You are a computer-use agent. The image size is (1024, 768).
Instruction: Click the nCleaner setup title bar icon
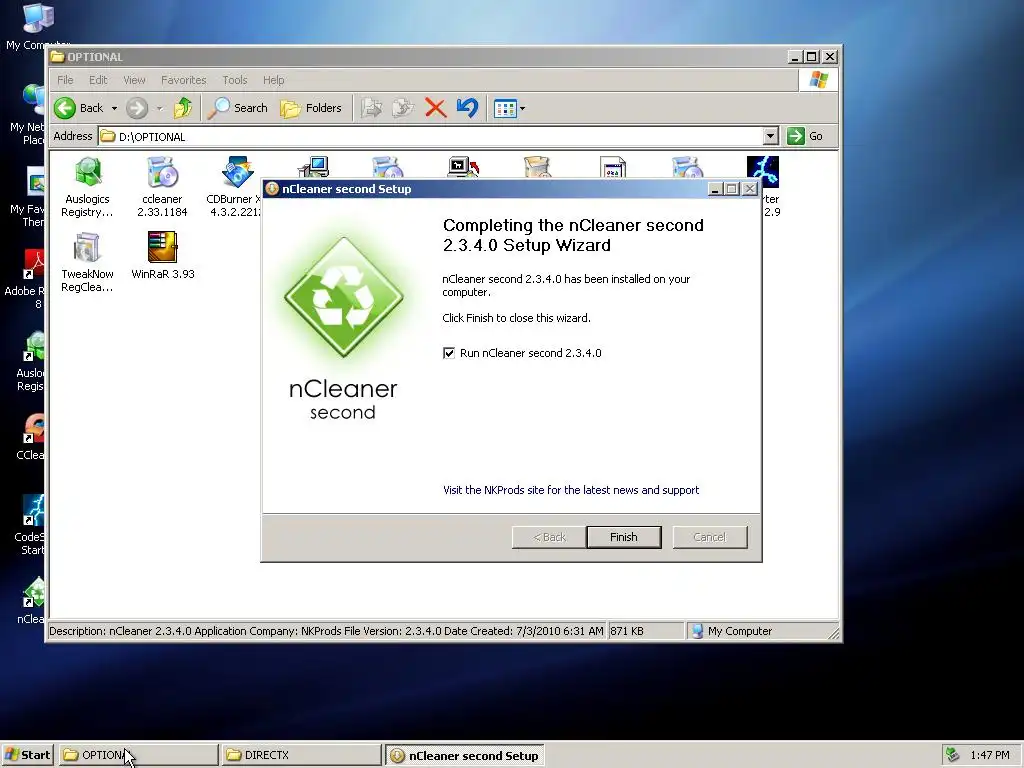click(x=272, y=189)
